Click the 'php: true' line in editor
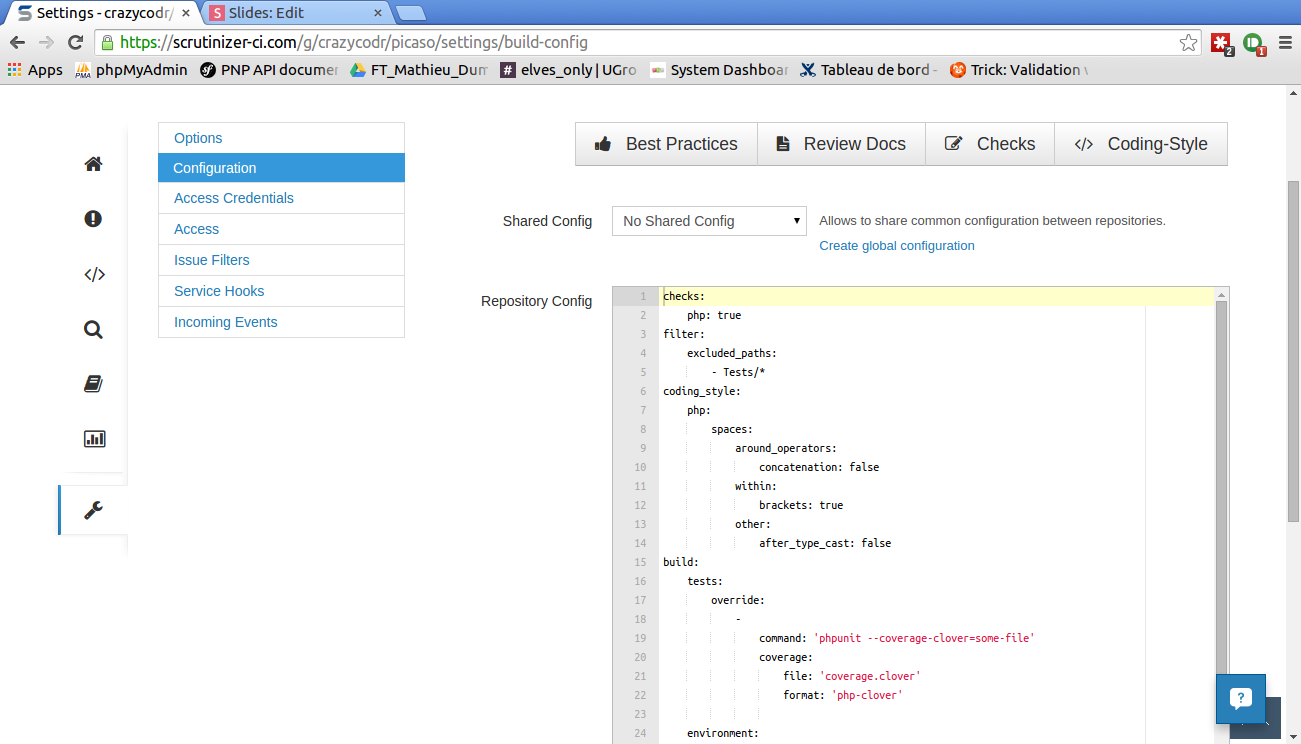Image resolution: width=1301 pixels, height=744 pixels. [713, 315]
